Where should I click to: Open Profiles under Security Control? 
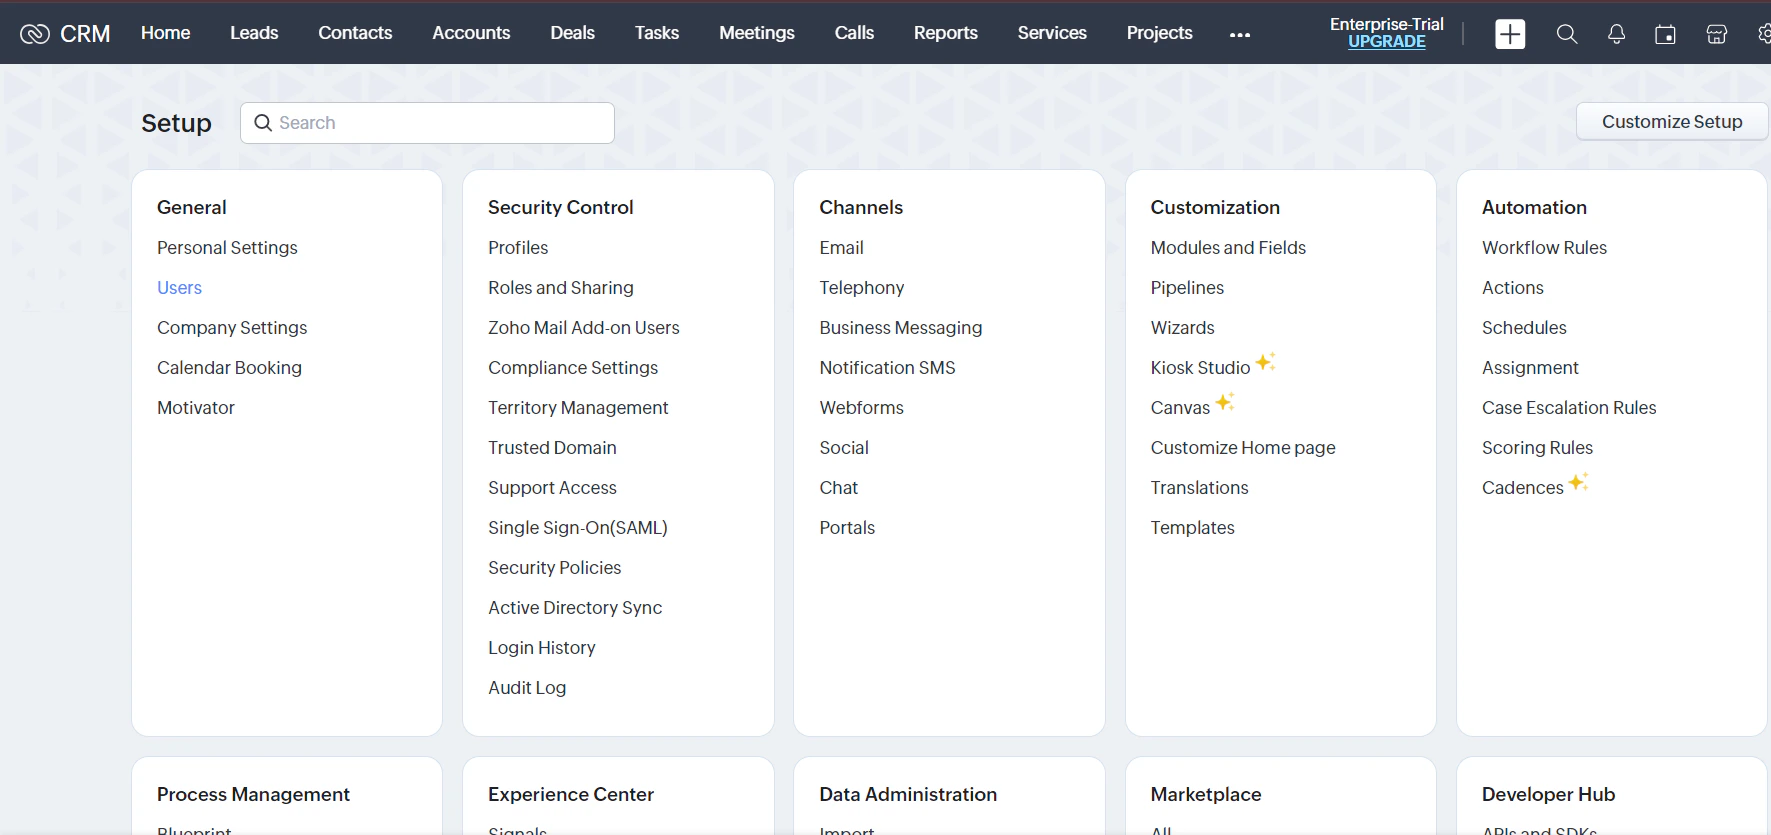point(518,248)
